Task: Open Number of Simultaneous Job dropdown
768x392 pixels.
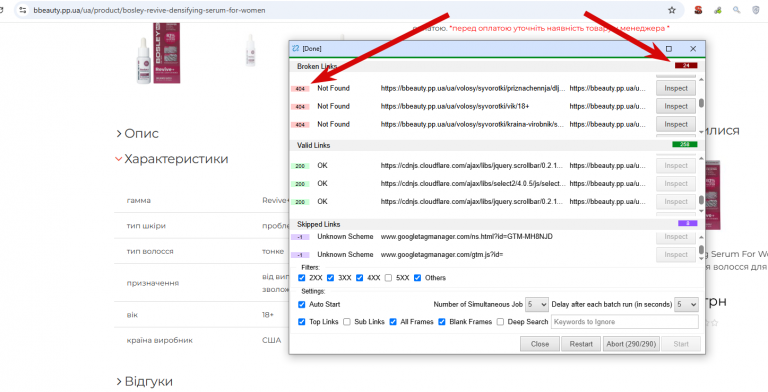Action: pos(537,304)
